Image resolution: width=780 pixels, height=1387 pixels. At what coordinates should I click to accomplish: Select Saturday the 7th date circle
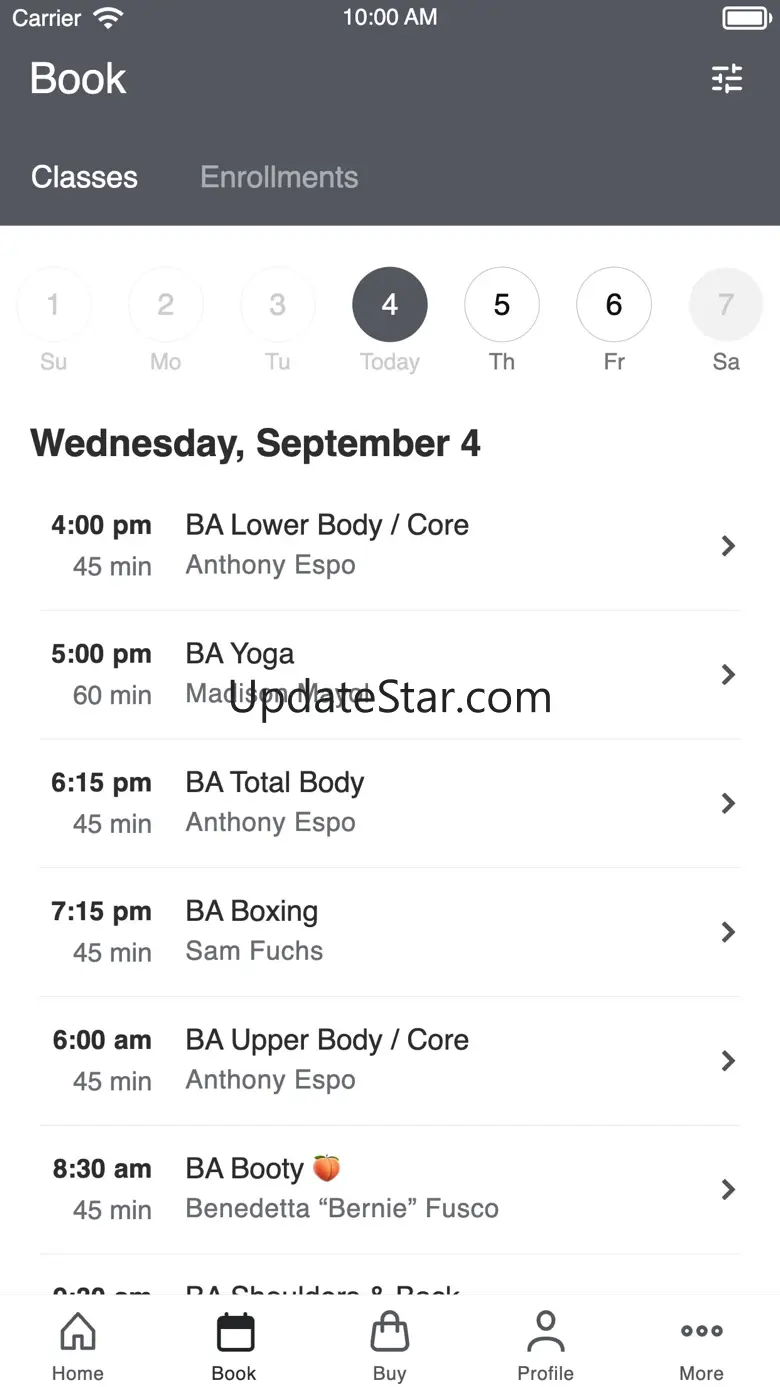[726, 305]
